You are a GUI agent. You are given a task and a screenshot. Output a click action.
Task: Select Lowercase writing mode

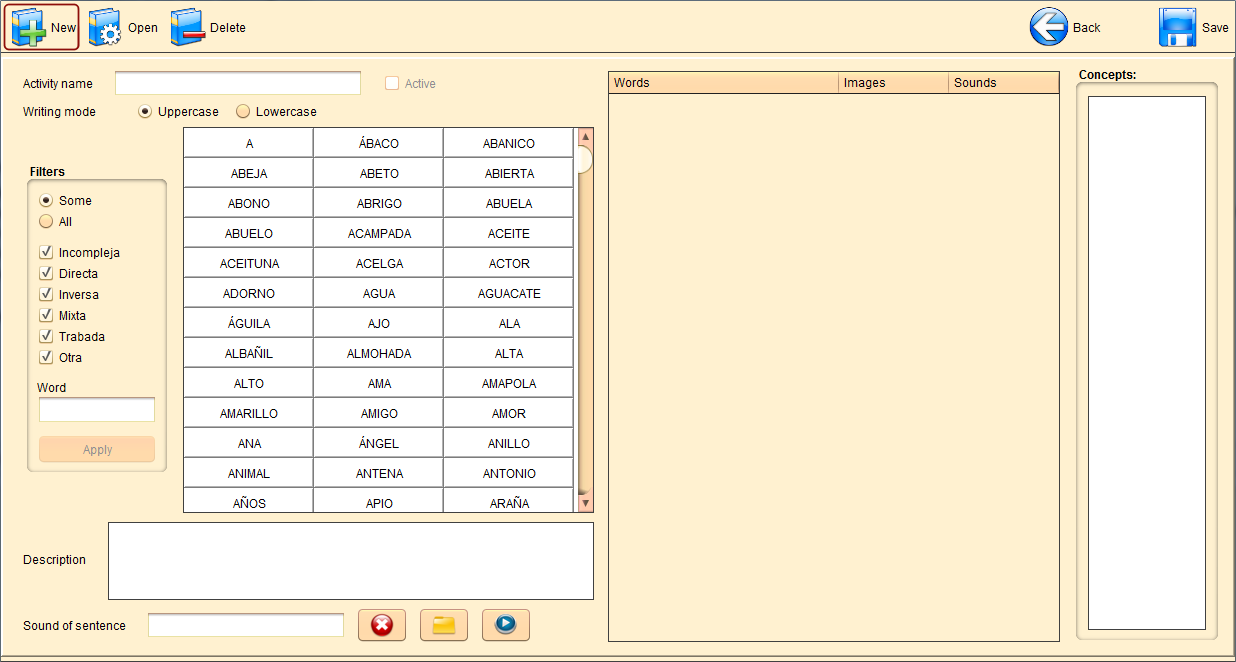pos(243,111)
